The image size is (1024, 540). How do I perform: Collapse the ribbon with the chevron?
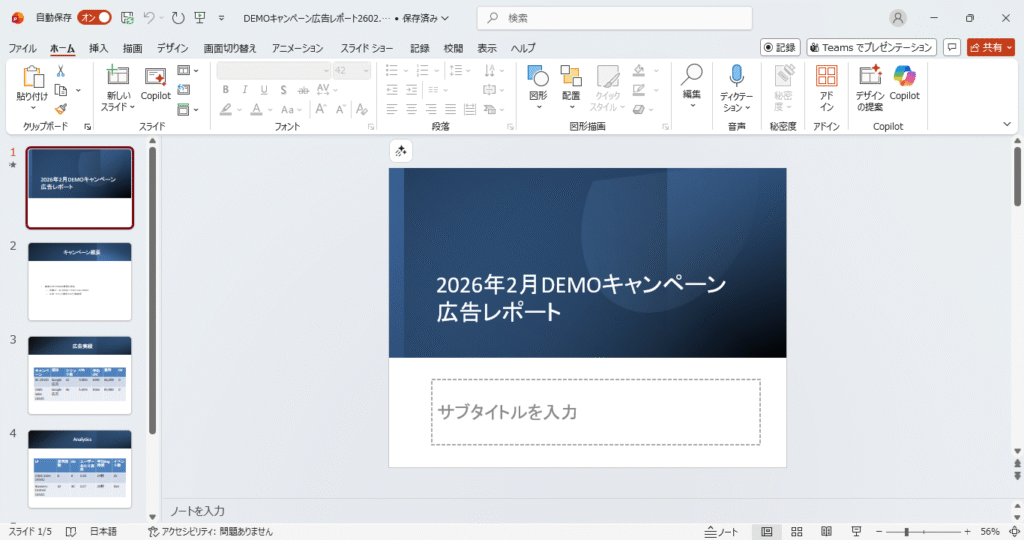pyautogui.click(x=1007, y=125)
